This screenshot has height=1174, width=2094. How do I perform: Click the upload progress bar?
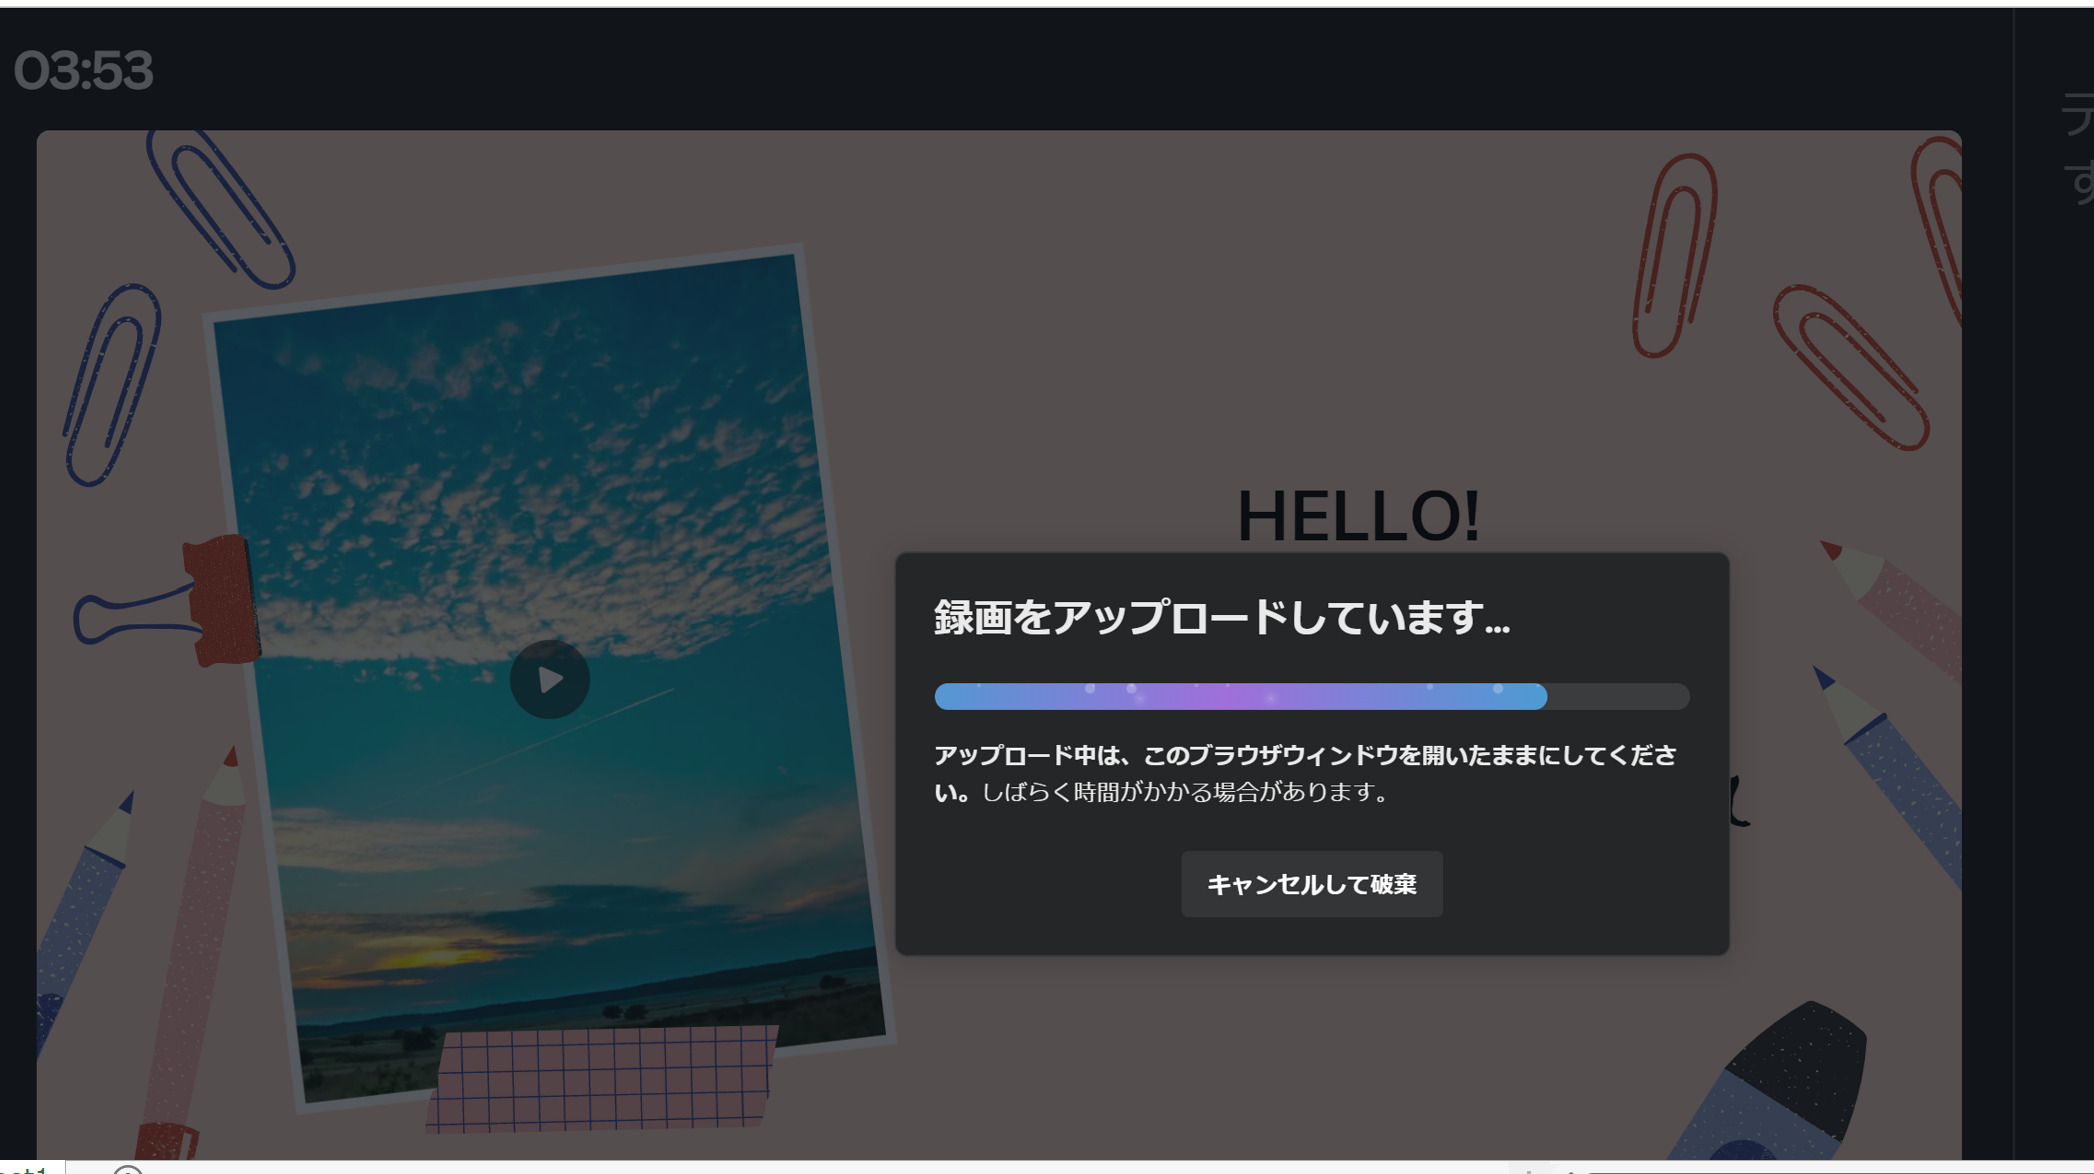point(1311,696)
